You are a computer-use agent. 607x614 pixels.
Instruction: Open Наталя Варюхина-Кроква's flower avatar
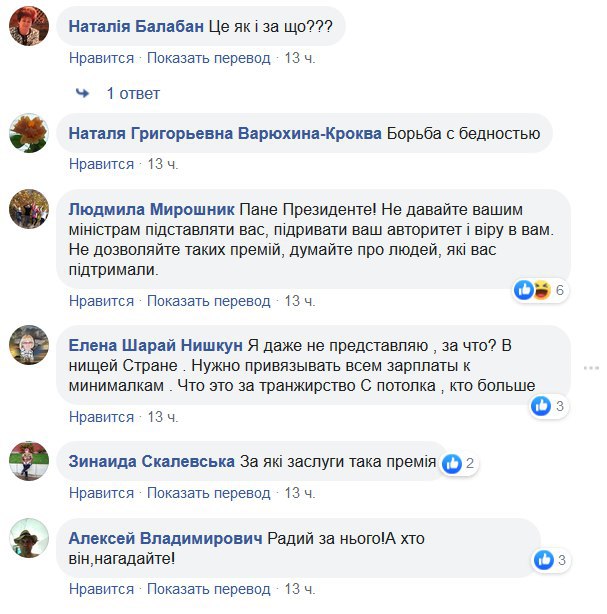coord(29,132)
